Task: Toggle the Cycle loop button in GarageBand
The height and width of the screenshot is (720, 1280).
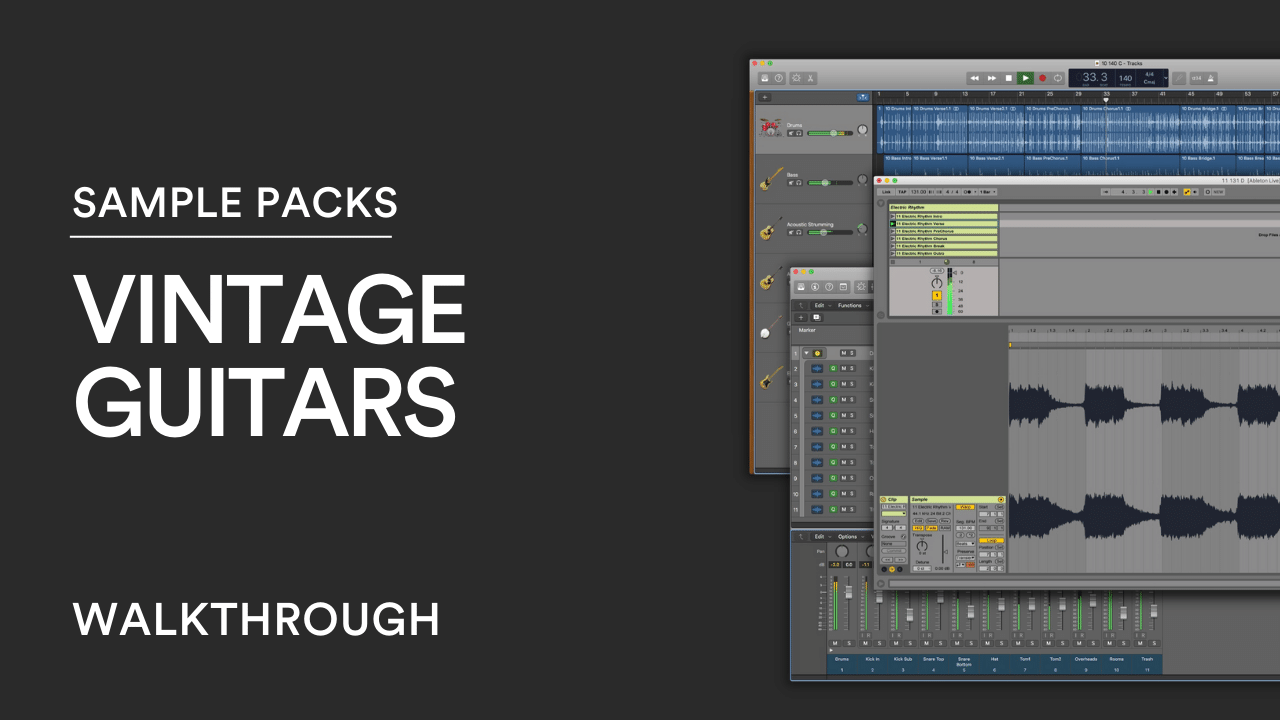Action: (1058, 78)
